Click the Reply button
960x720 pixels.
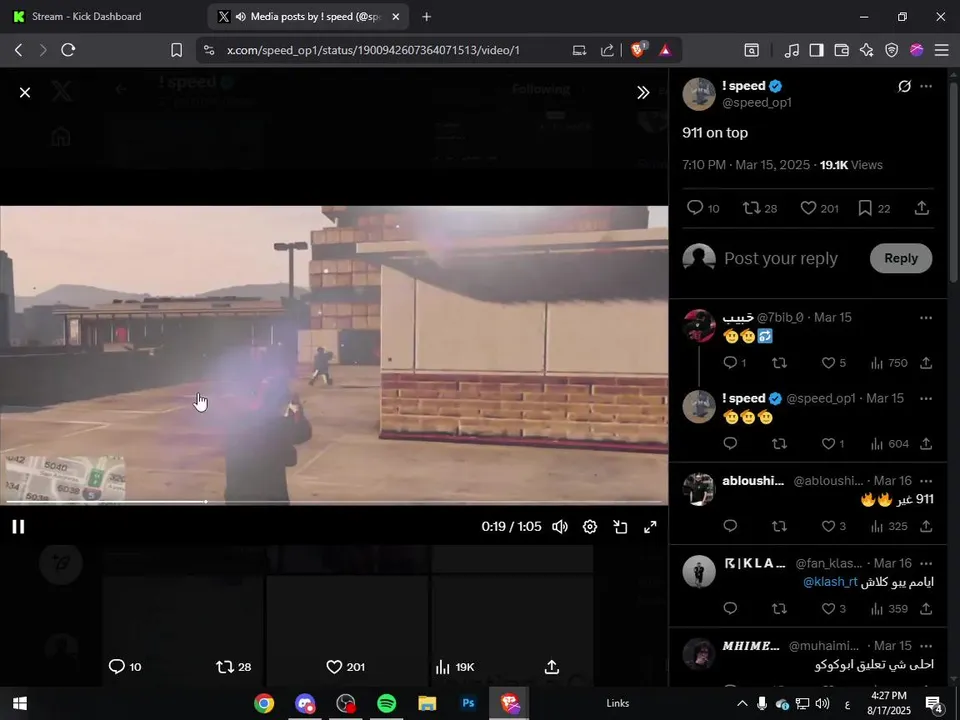pos(901,258)
